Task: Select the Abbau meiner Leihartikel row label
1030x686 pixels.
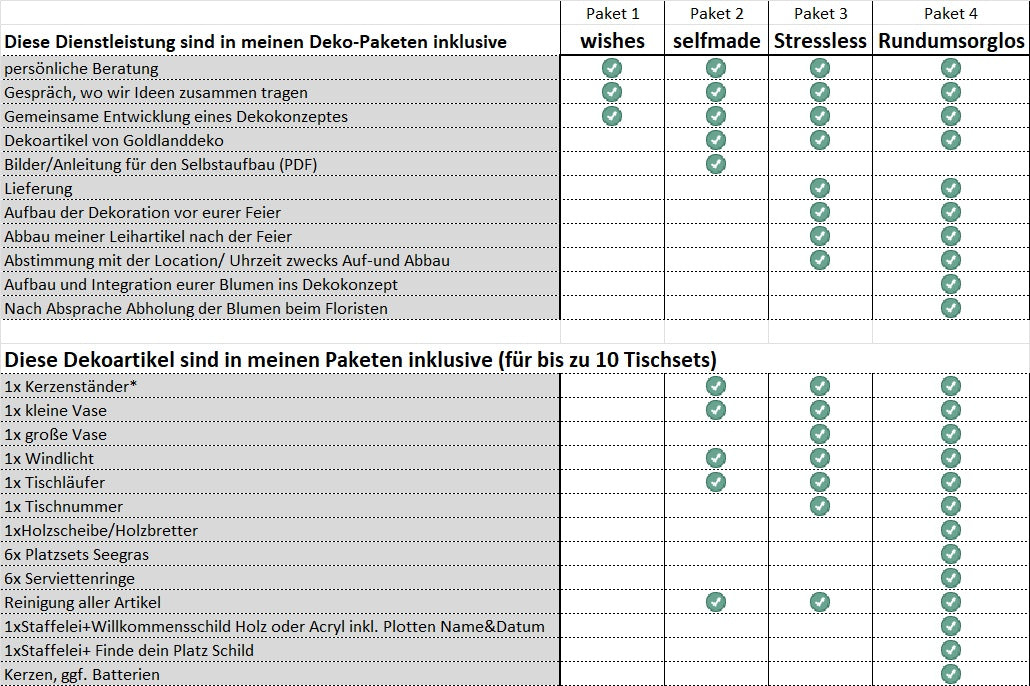Action: coord(148,236)
